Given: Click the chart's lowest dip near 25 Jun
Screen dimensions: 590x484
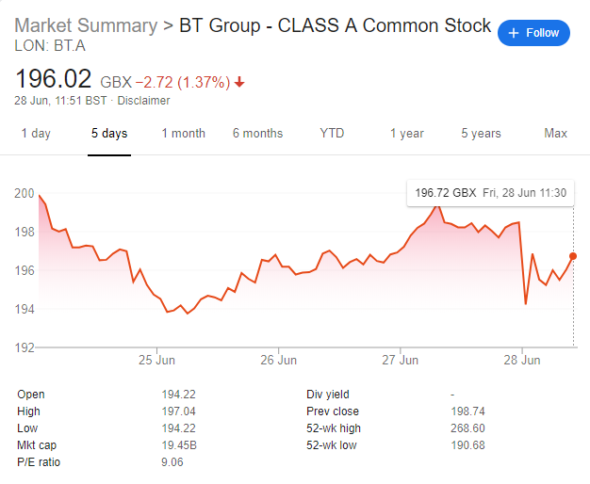Looking at the screenshot, I should (187, 313).
